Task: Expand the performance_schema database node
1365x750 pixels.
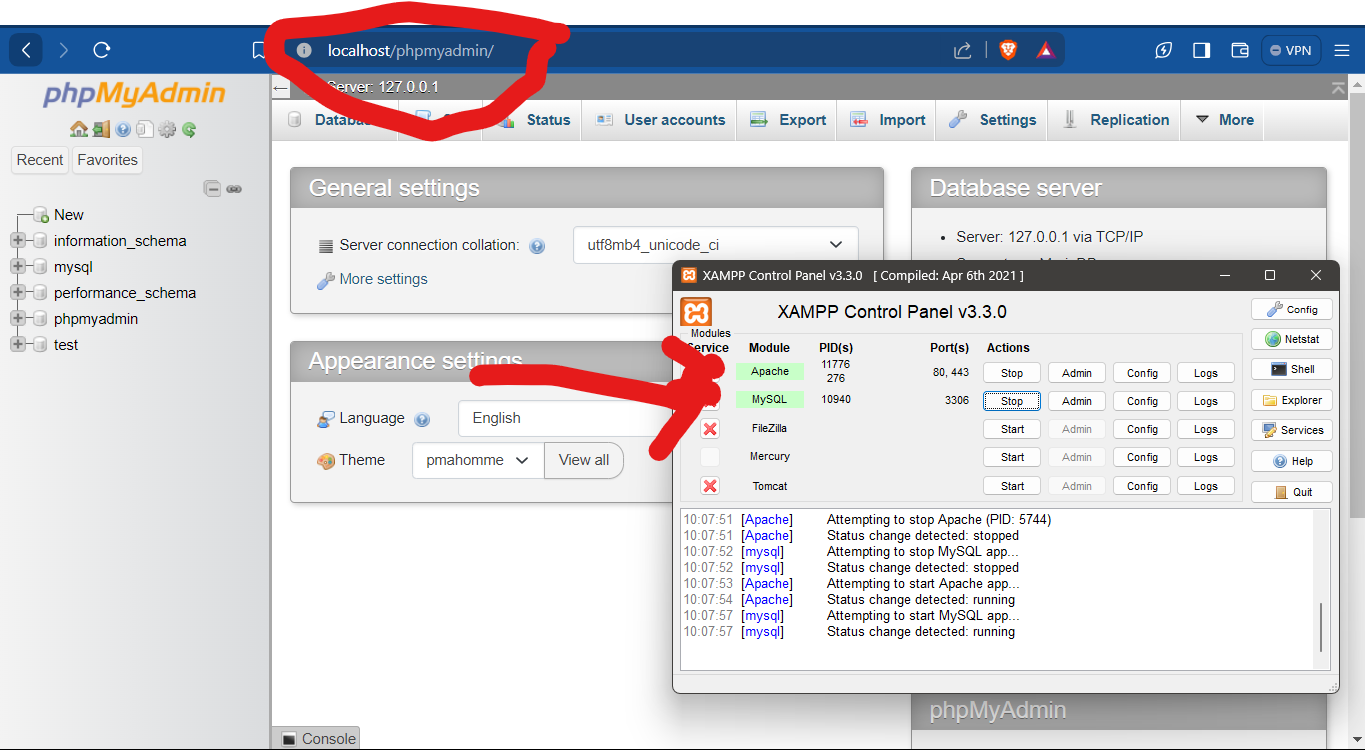Action: (17, 293)
